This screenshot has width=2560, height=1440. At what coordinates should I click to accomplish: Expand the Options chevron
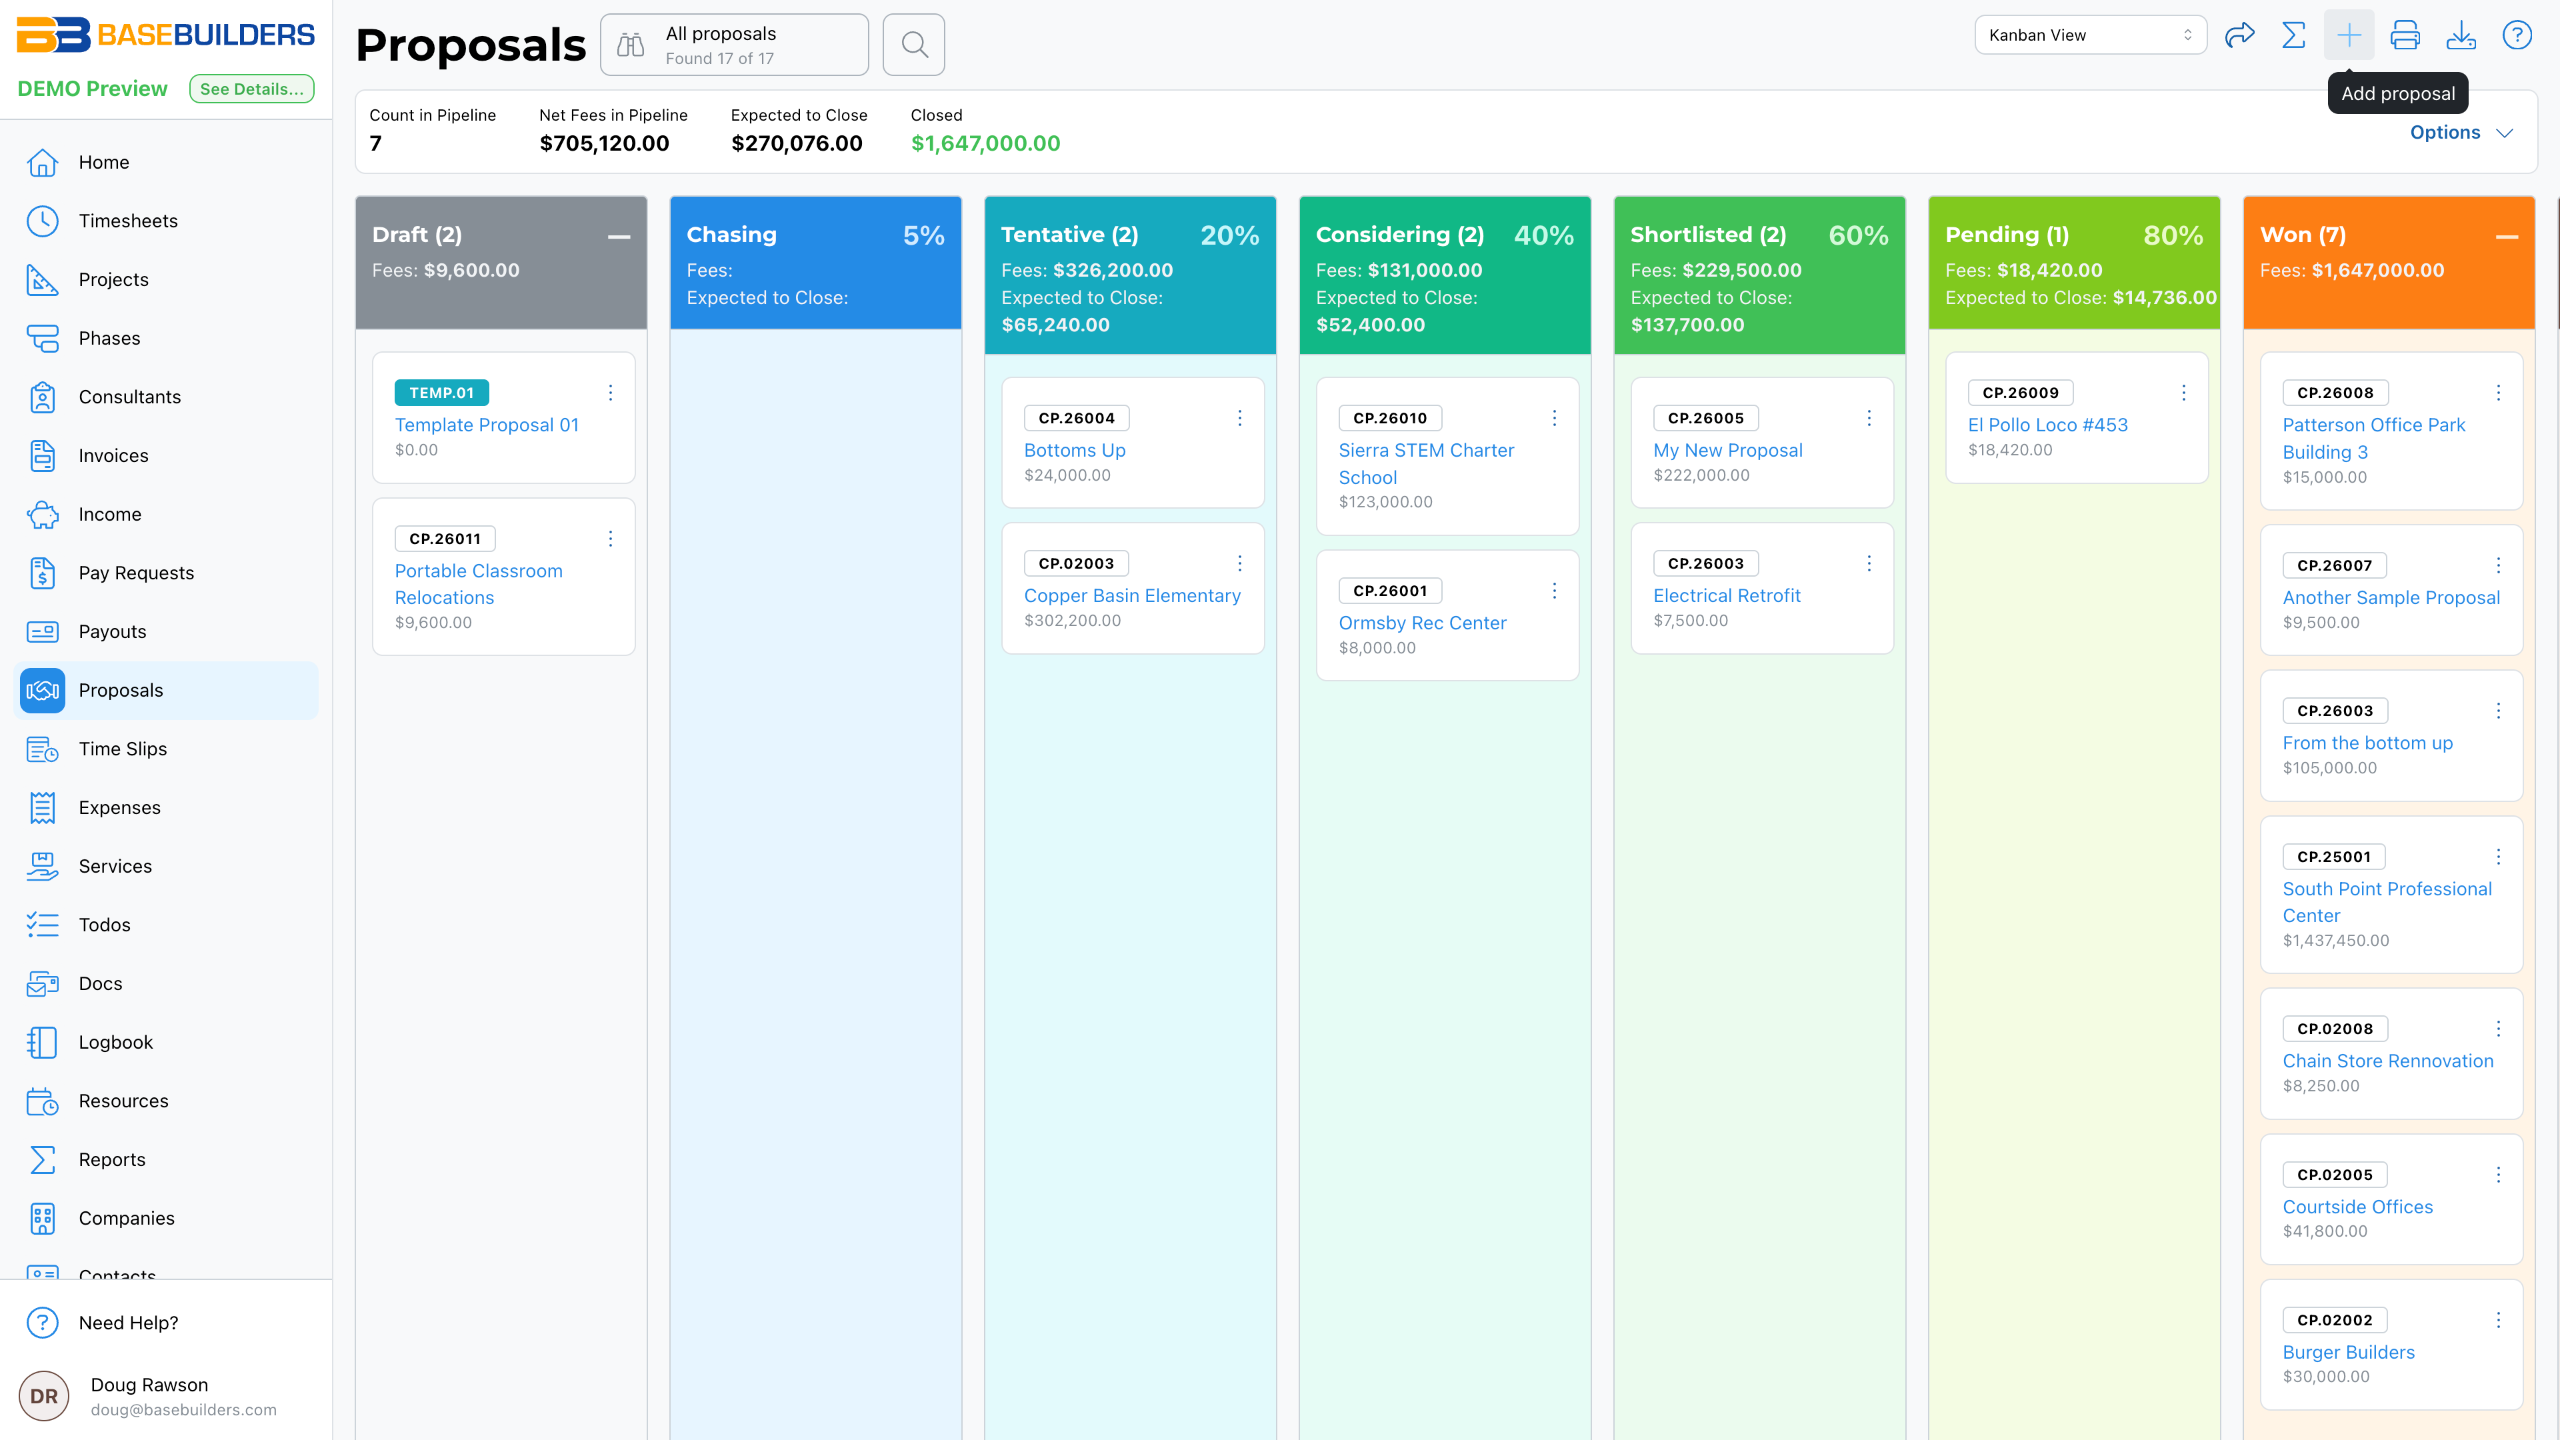point(2504,133)
